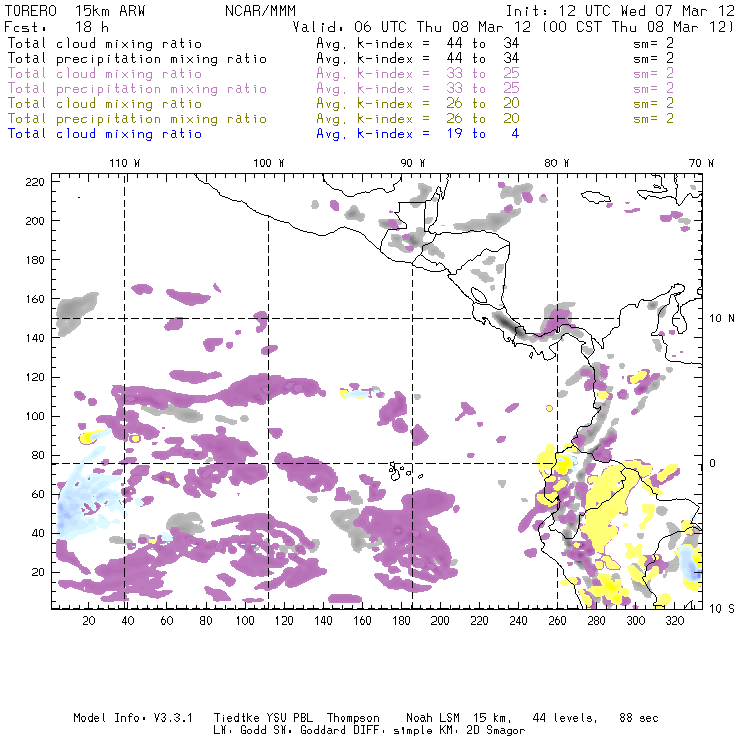Click the "Valid: 06 UTC Thu 08 Mar 12" text
This screenshot has width=740, height=740.
(412, 27)
